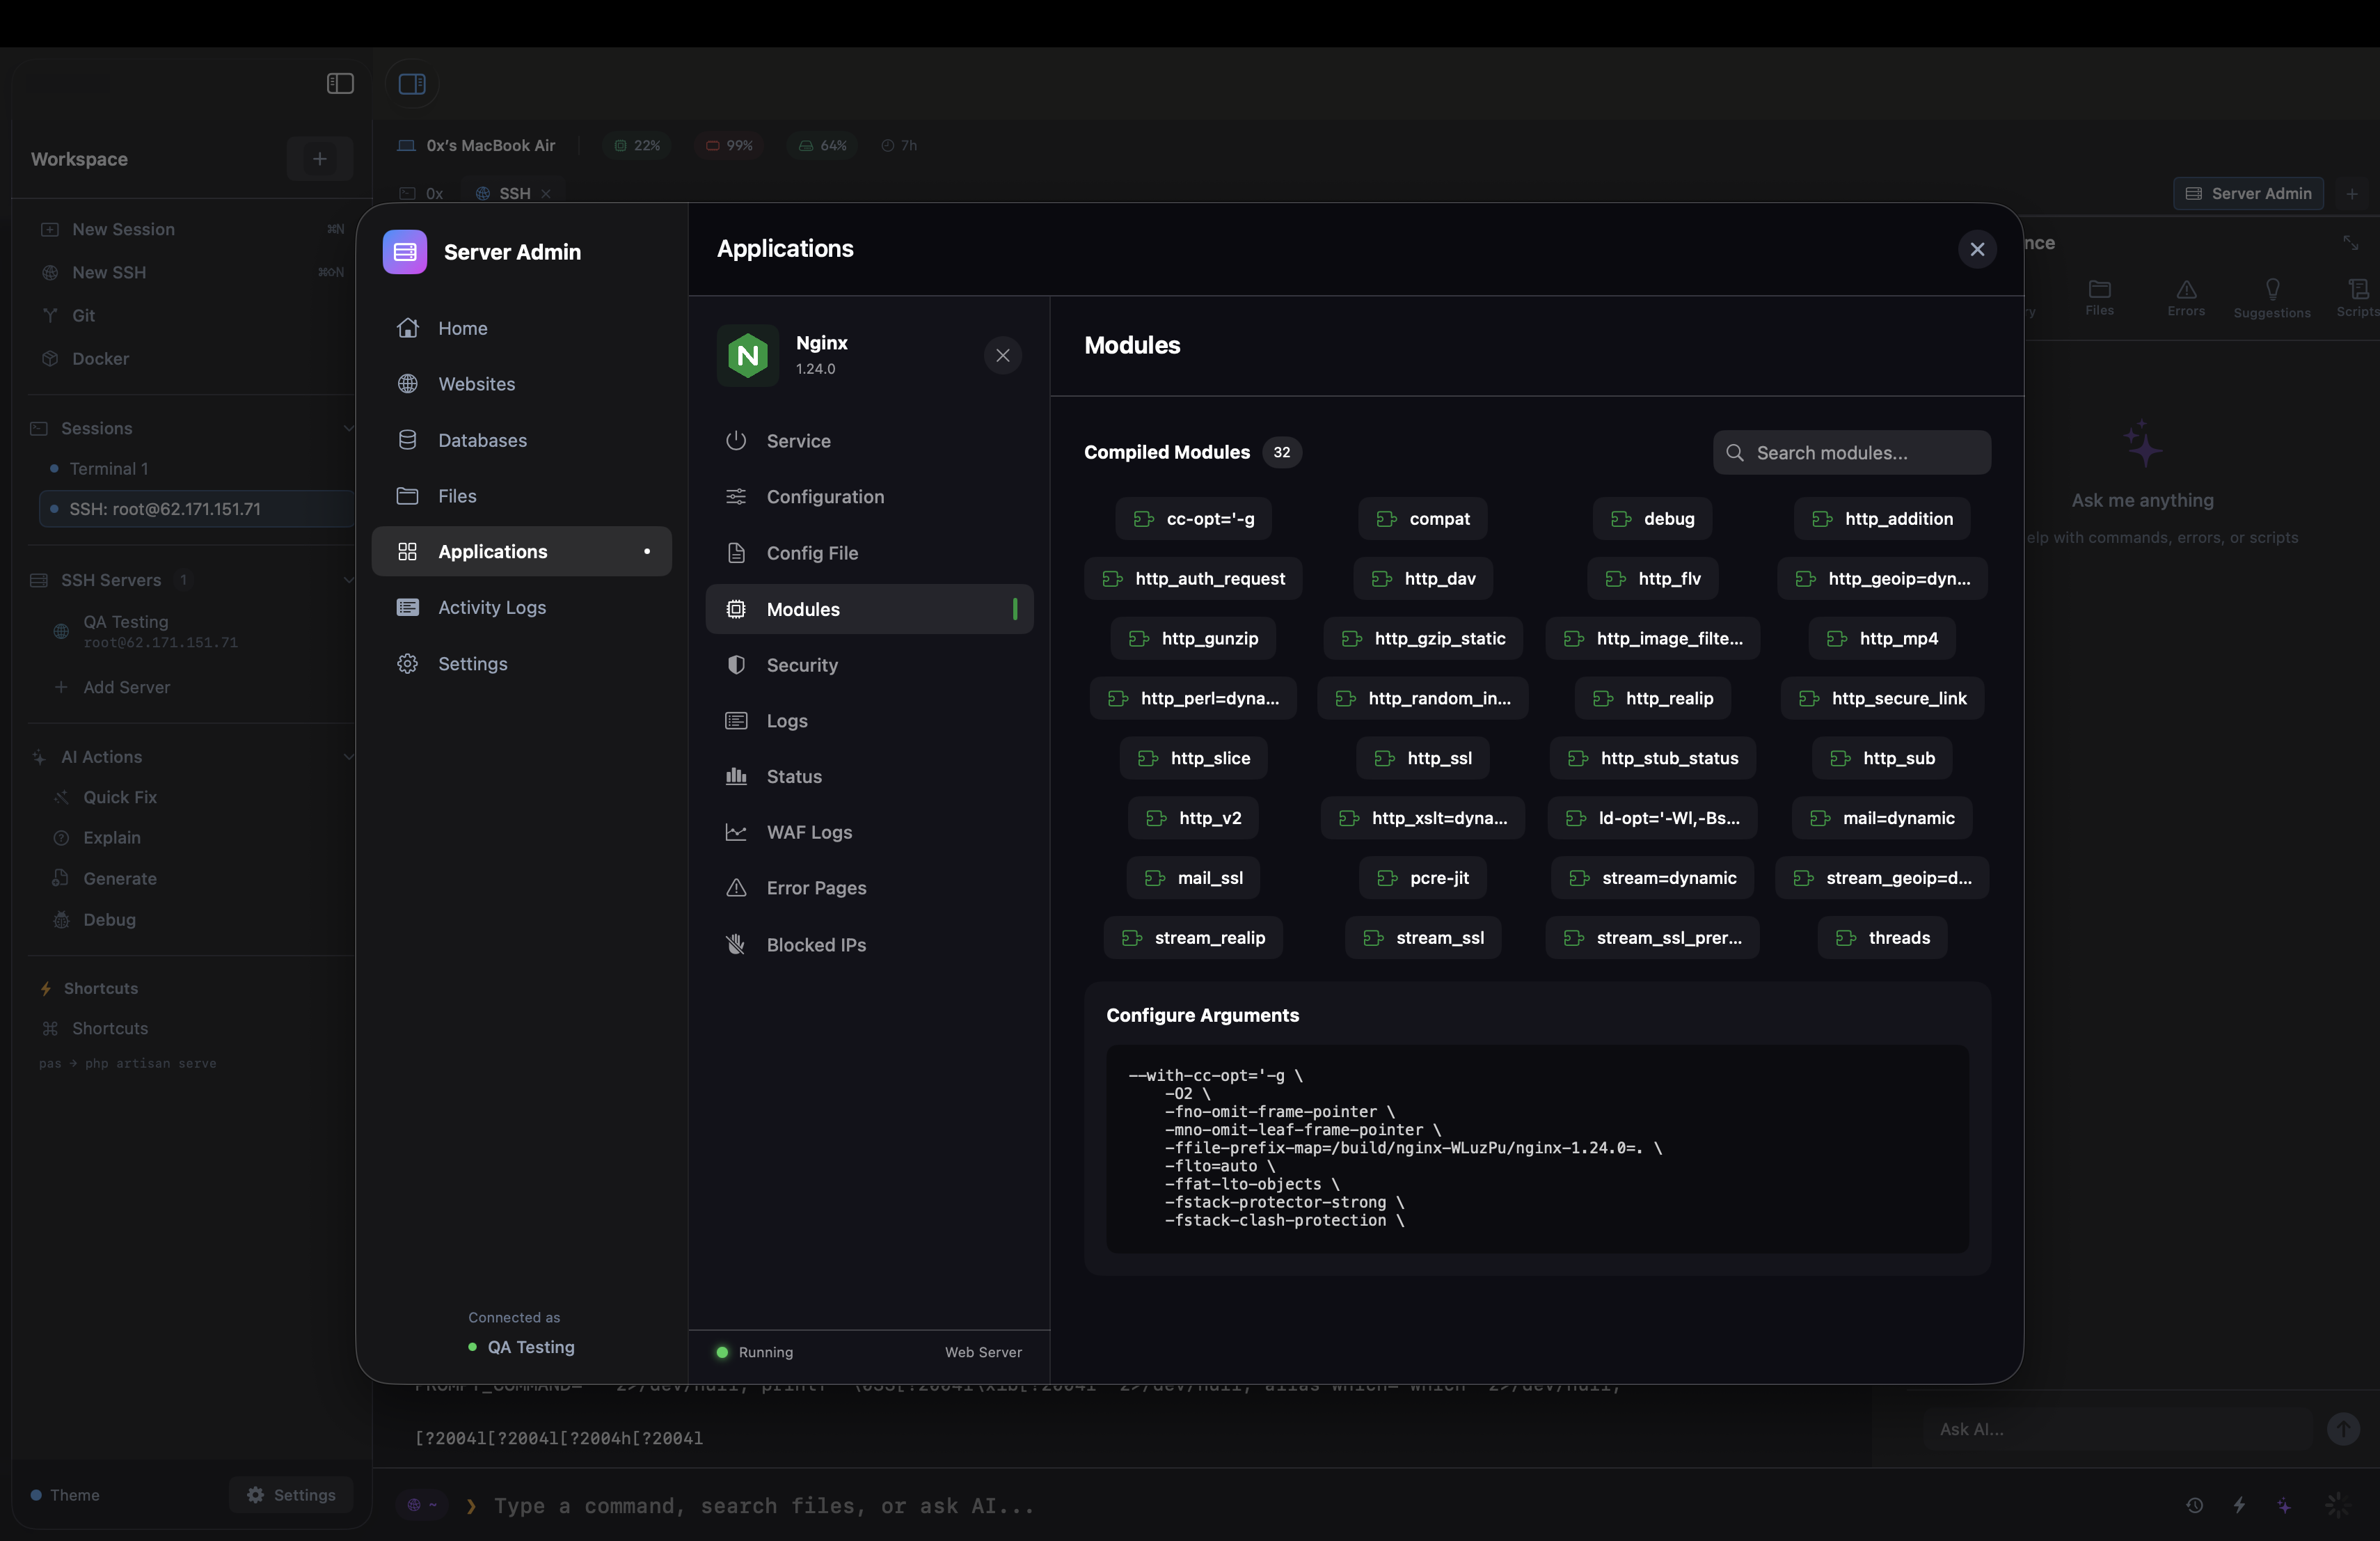This screenshot has height=1541, width=2380.
Task: Collapse the AI Actions group
Action: coord(348,757)
